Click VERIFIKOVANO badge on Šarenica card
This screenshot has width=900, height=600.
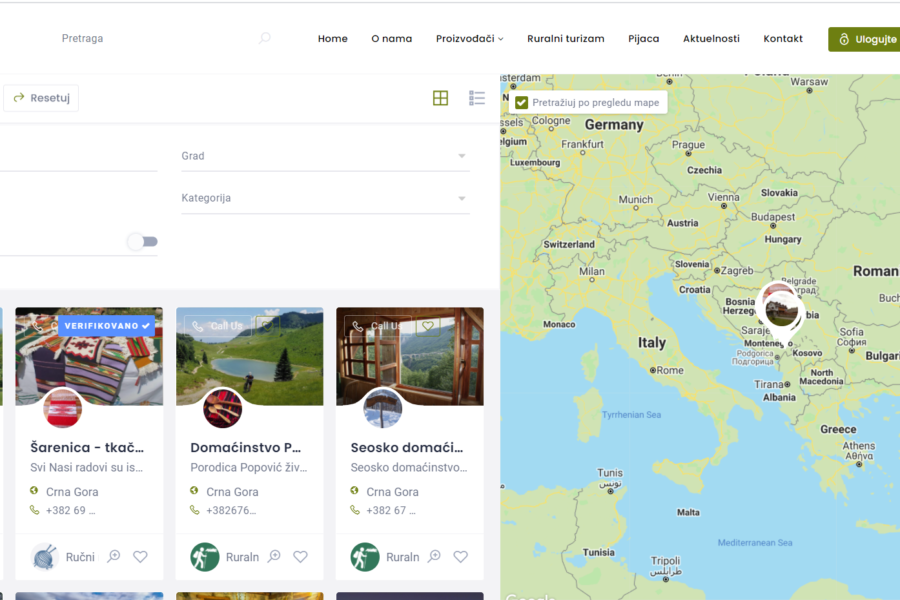[107, 326]
